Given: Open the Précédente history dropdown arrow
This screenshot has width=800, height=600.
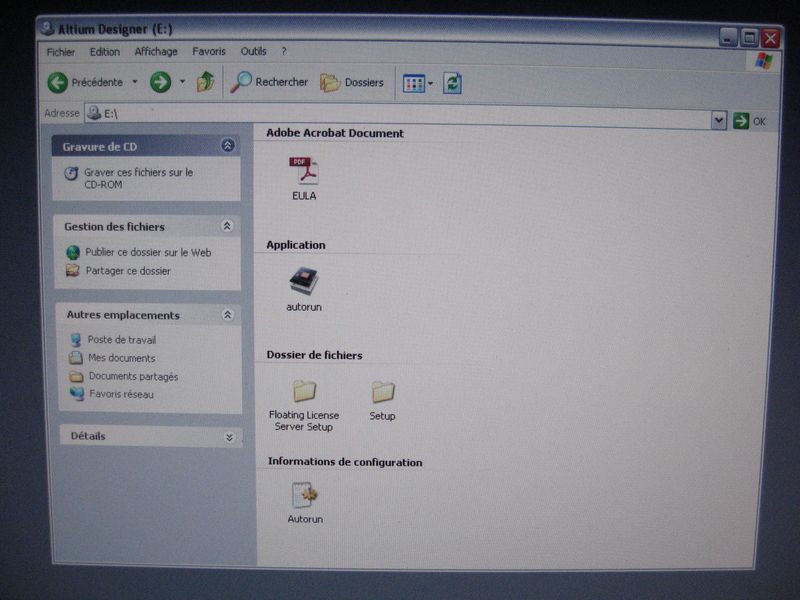Looking at the screenshot, I should point(135,82).
